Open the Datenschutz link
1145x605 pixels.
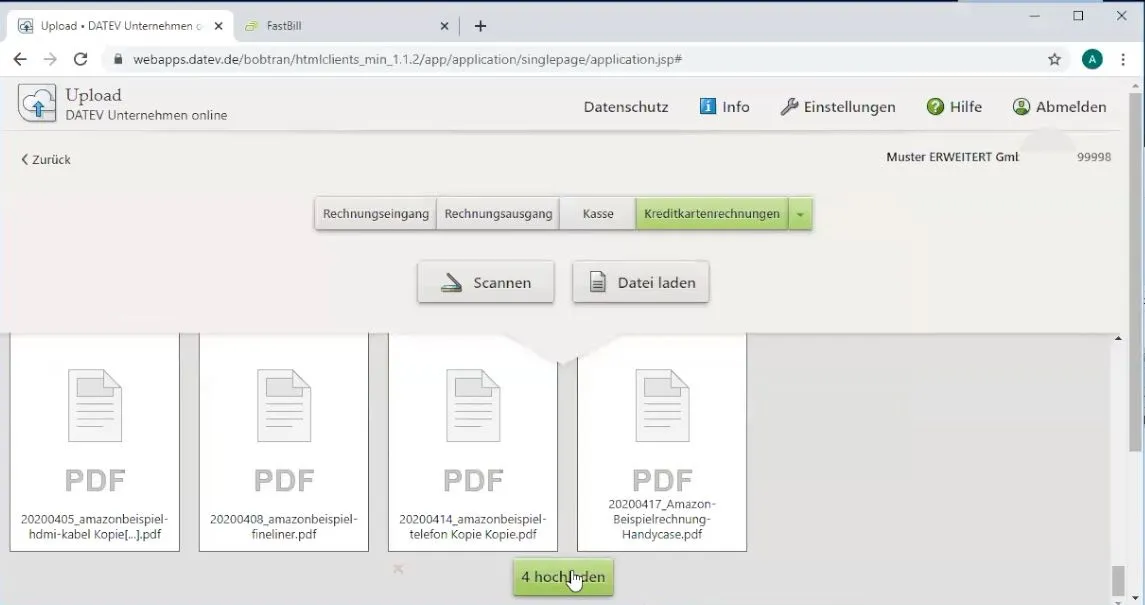pos(625,107)
